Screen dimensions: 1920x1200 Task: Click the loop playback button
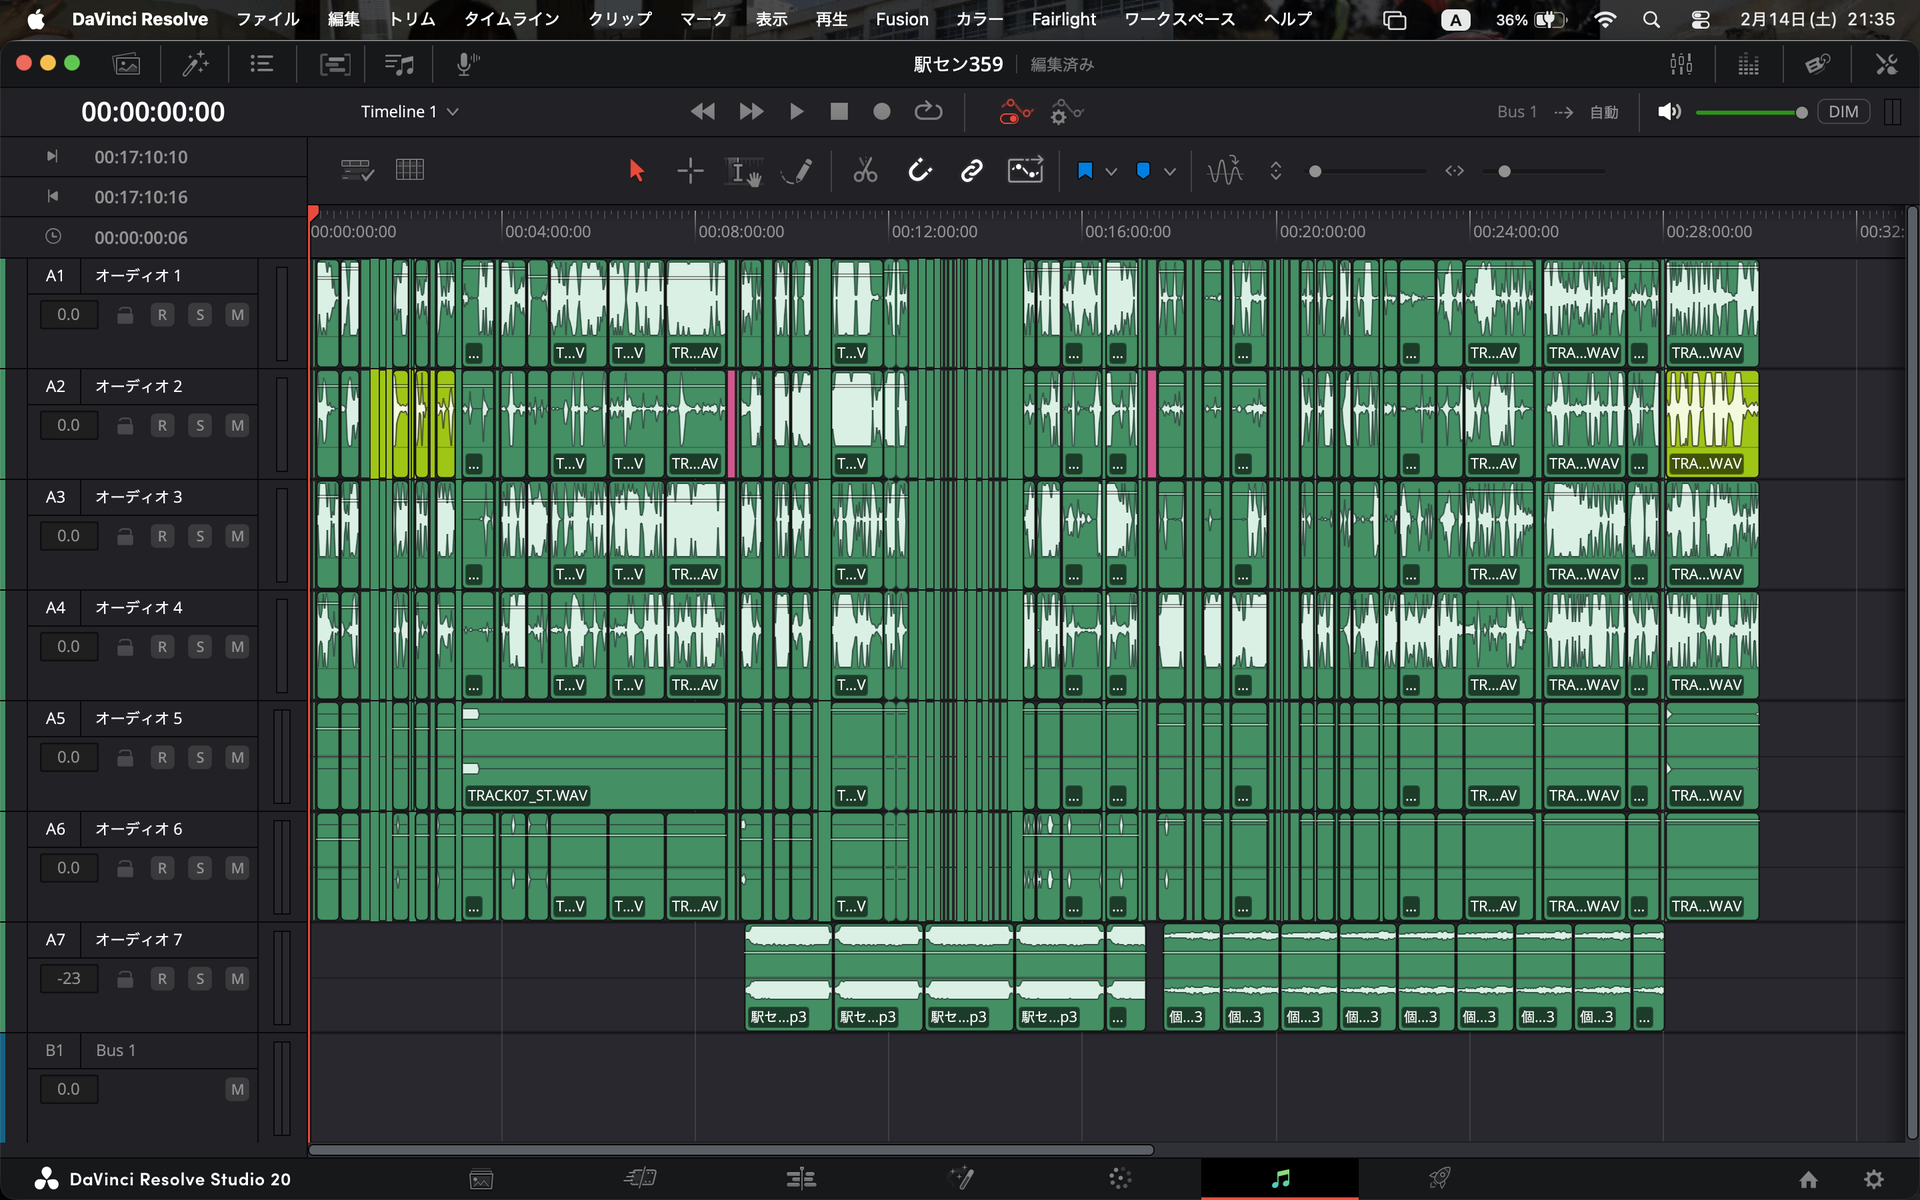(x=928, y=112)
